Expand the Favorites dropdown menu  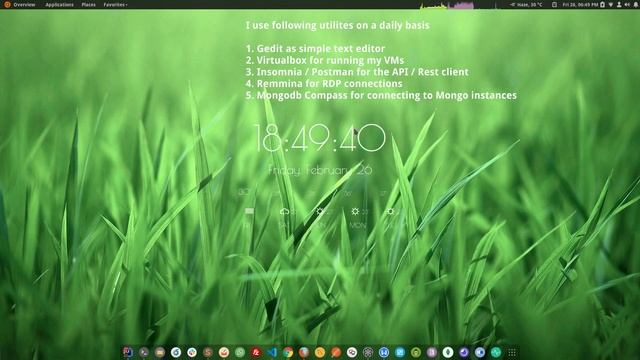116,4
